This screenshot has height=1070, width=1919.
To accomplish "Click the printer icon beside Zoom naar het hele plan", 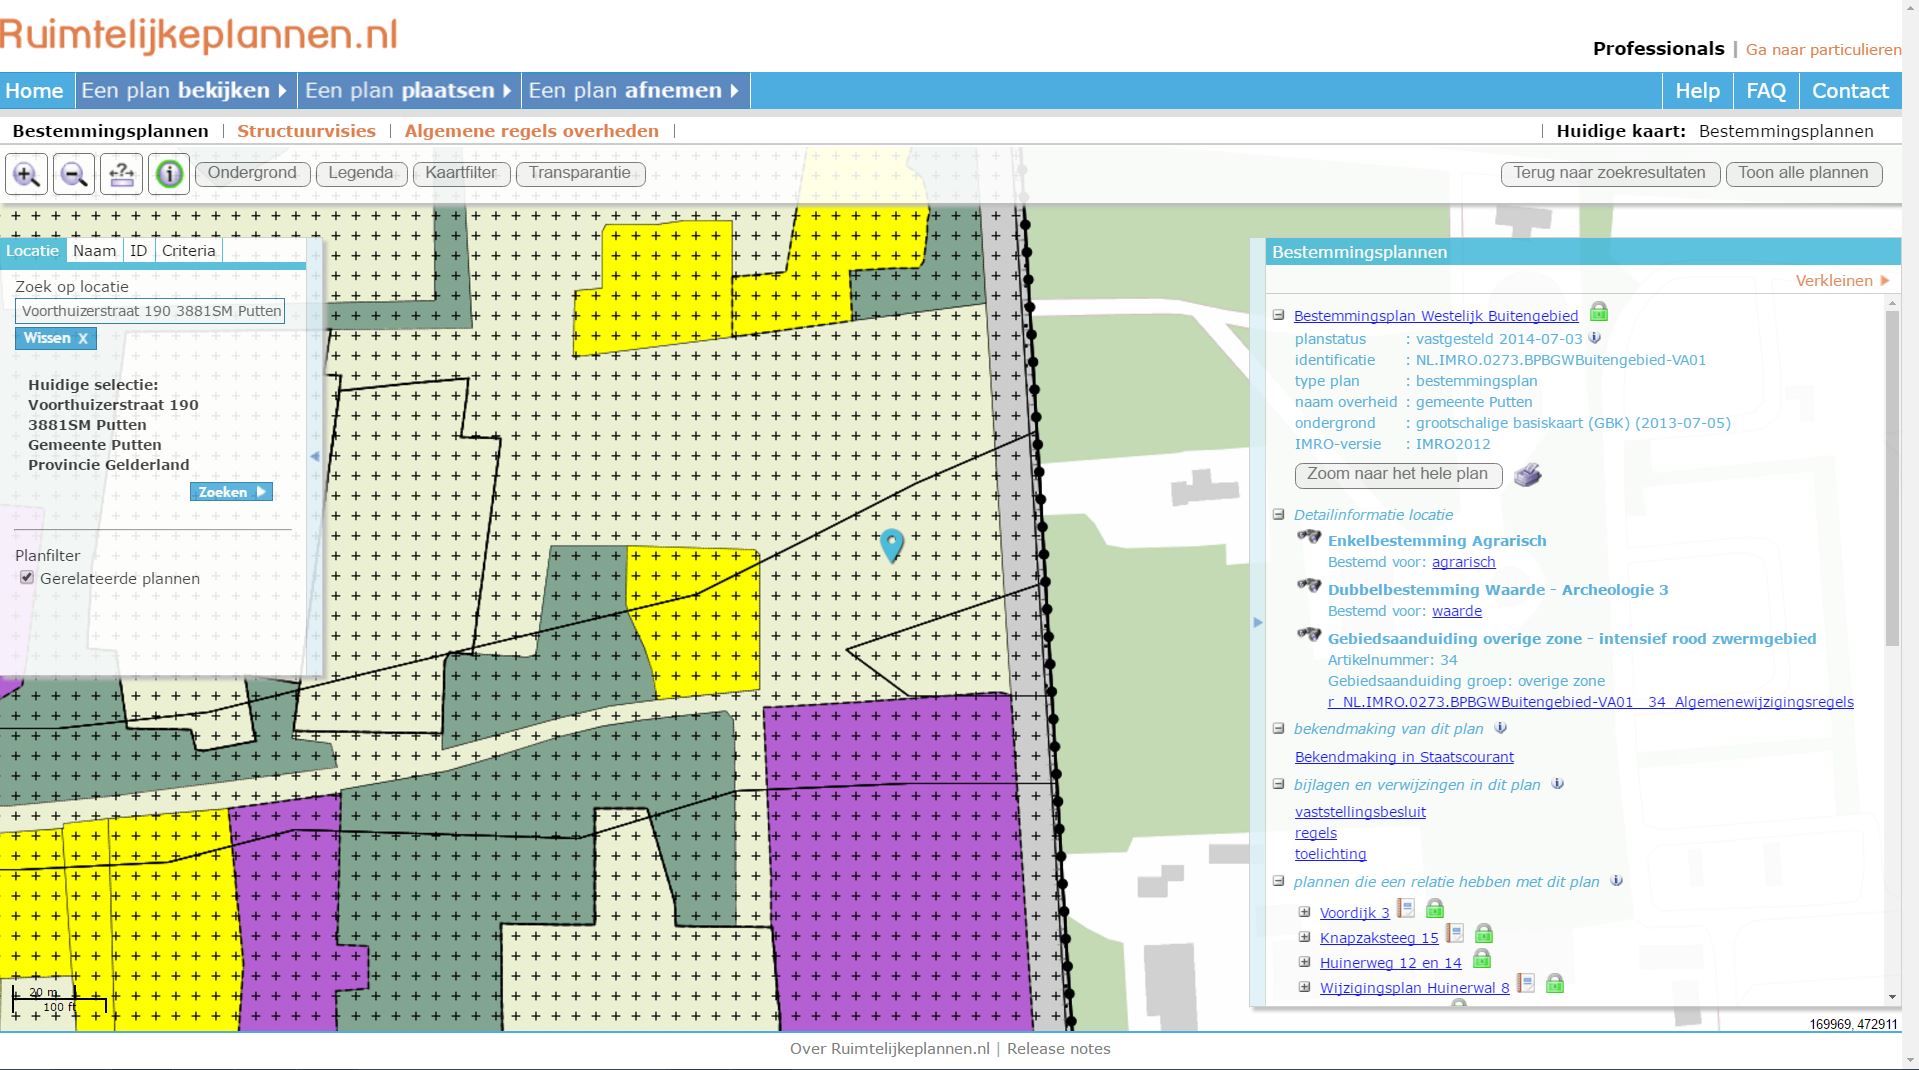I will click(x=1529, y=475).
